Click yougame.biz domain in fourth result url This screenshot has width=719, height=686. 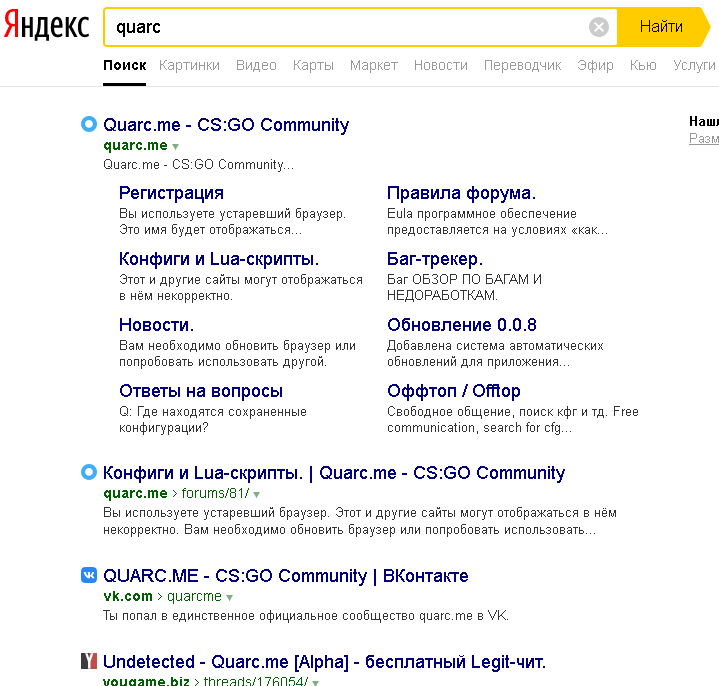pyautogui.click(x=146, y=681)
